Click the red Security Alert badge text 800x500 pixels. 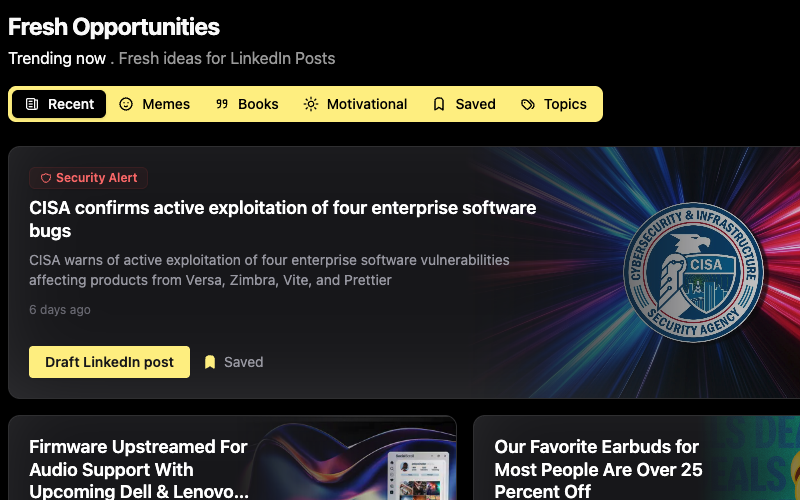coord(96,178)
